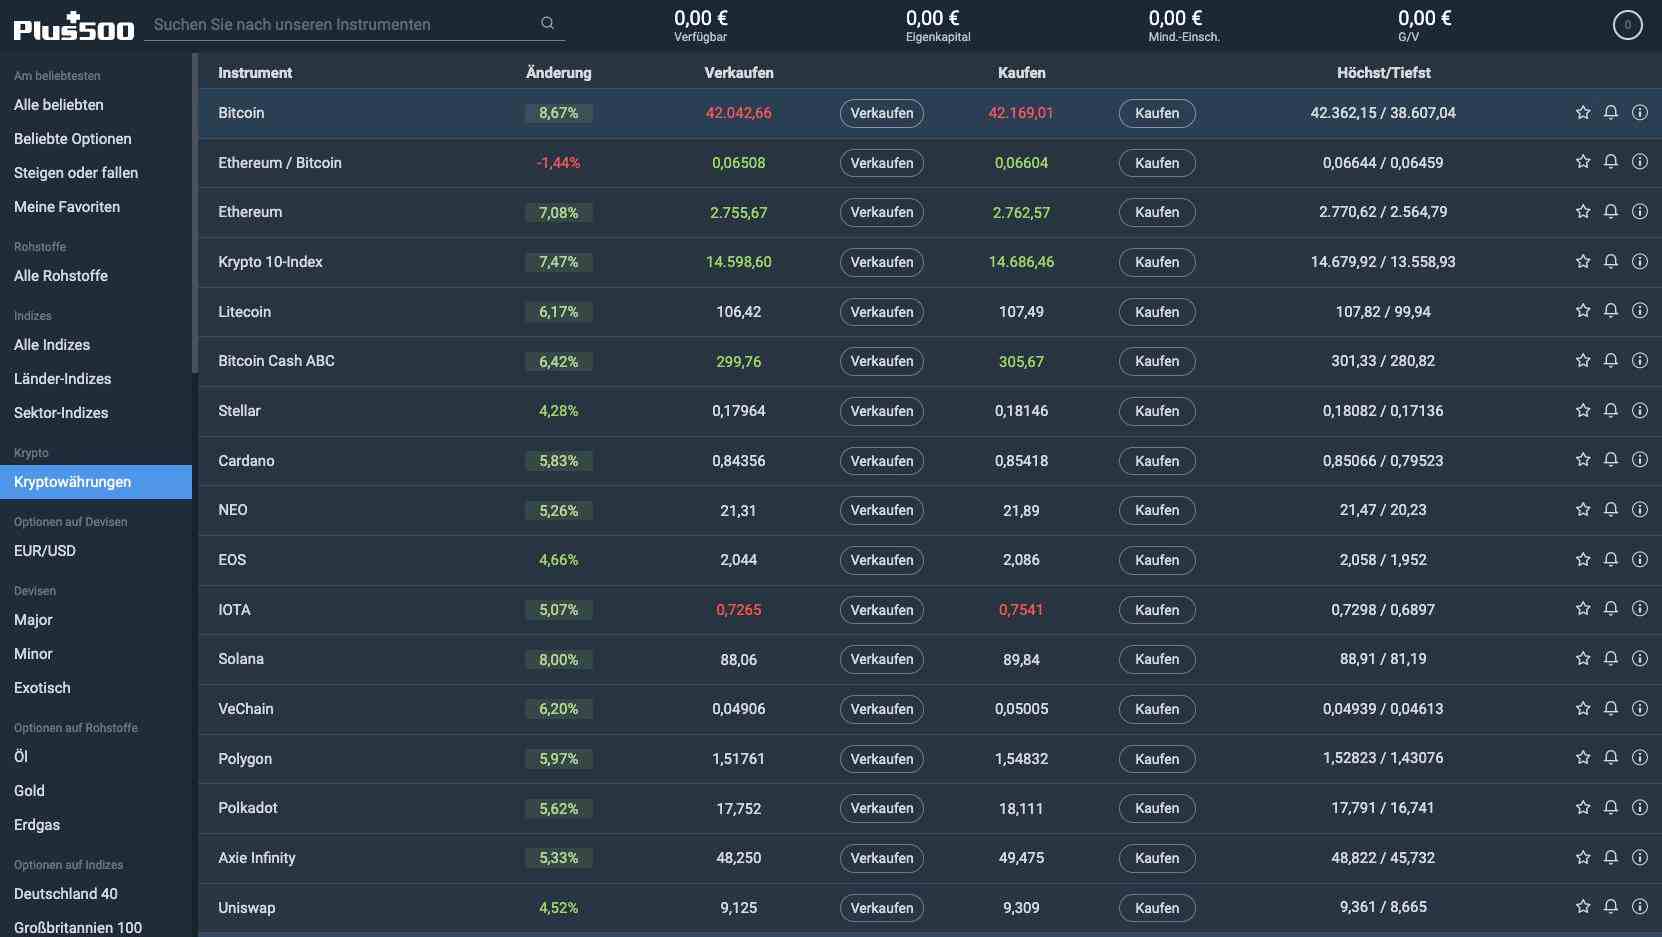1662x937 pixels.
Task: Open info icon for Ethereum
Action: 1640,212
